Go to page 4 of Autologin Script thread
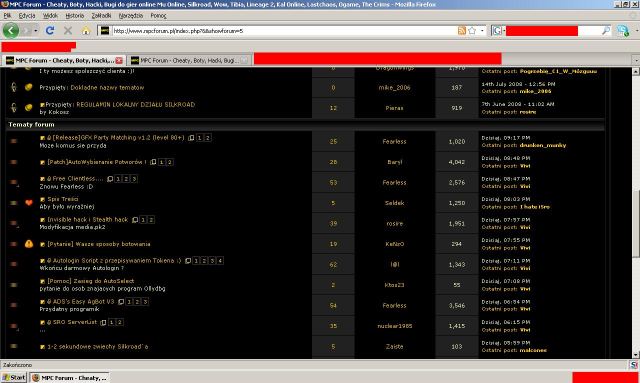The height and width of the screenshot is (383, 640). pyautogui.click(x=220, y=261)
